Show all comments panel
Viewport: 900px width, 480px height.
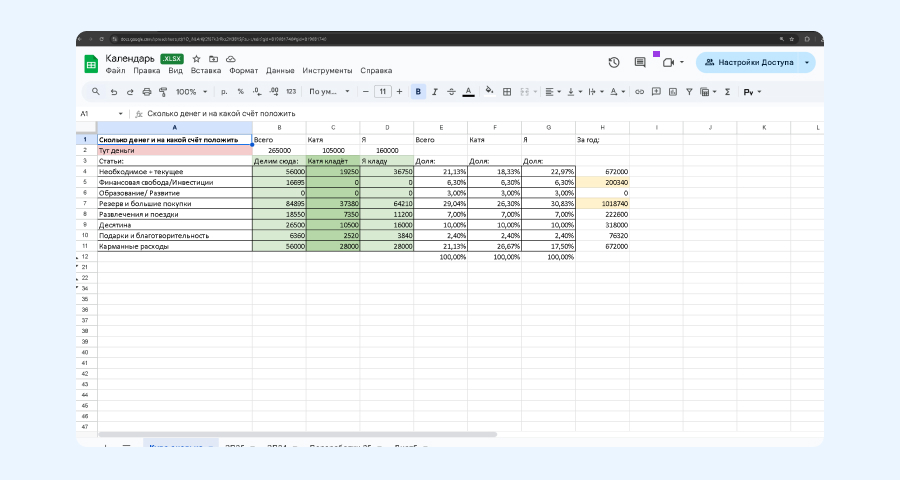pyautogui.click(x=640, y=62)
